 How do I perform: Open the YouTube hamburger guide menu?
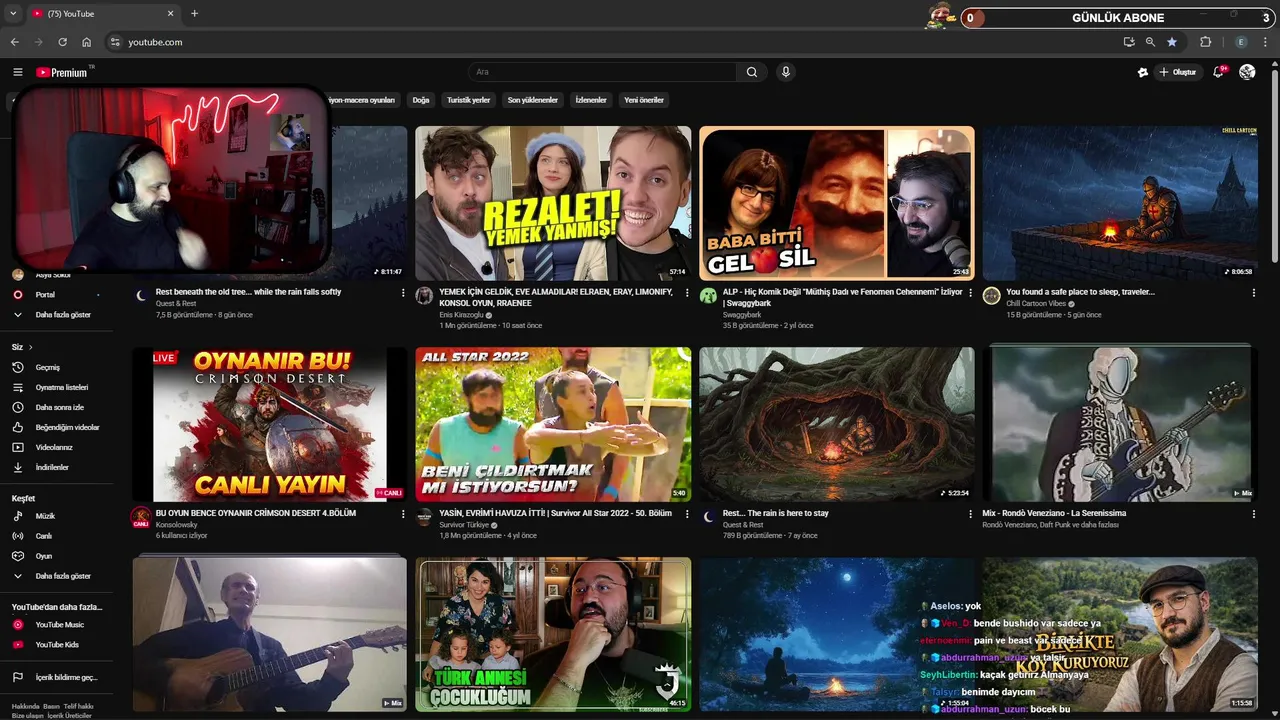[x=17, y=72]
